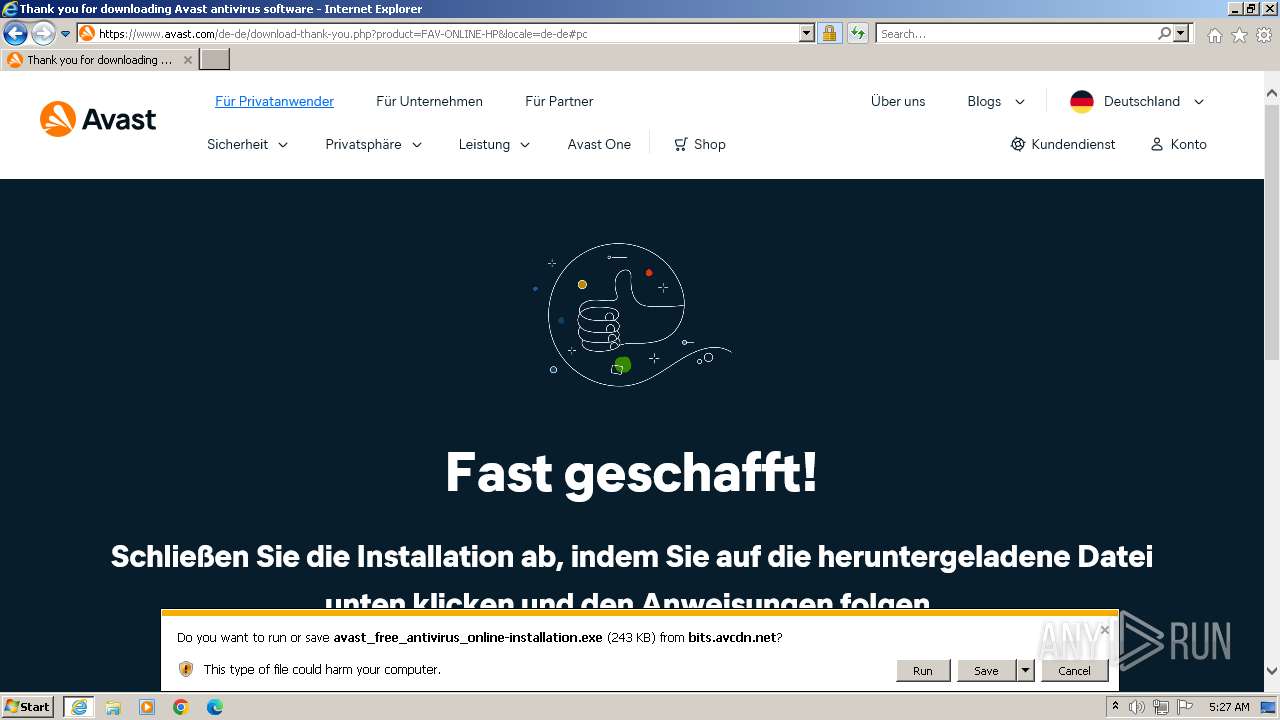Click the IE Search input box
The width and height of the screenshot is (1280, 720).
click(1016, 33)
